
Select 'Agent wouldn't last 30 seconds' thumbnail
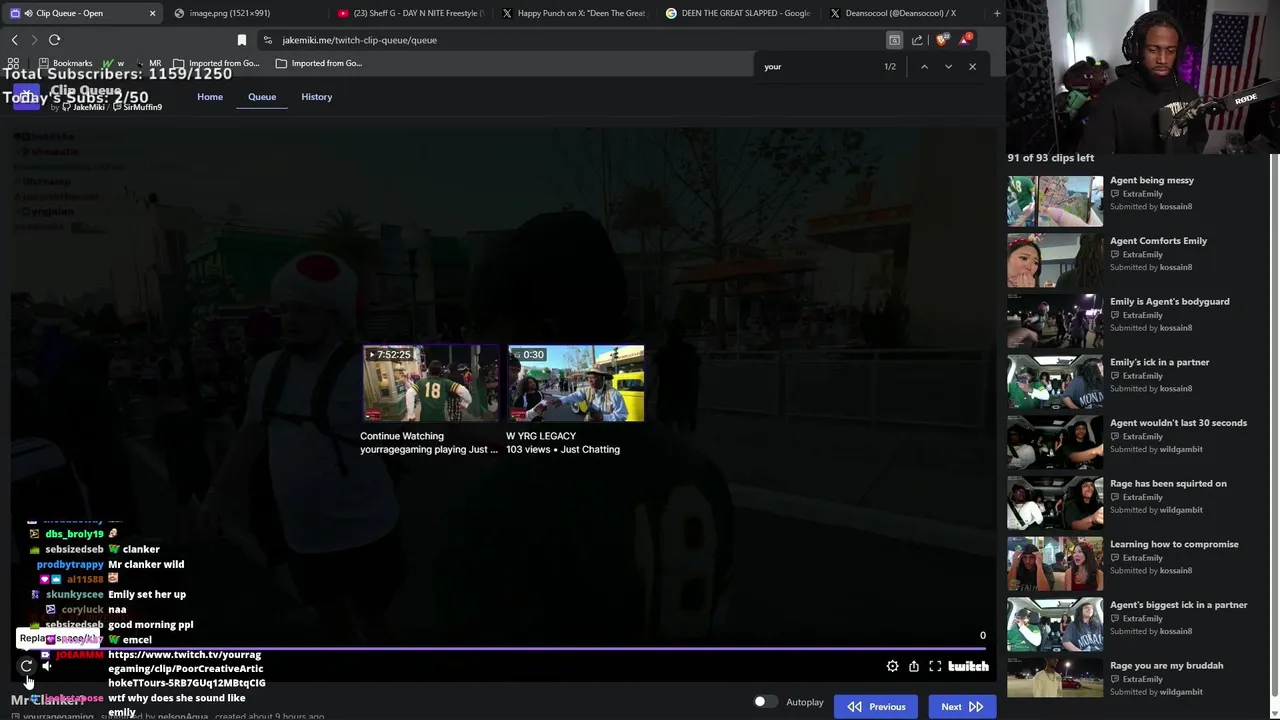click(x=1055, y=443)
